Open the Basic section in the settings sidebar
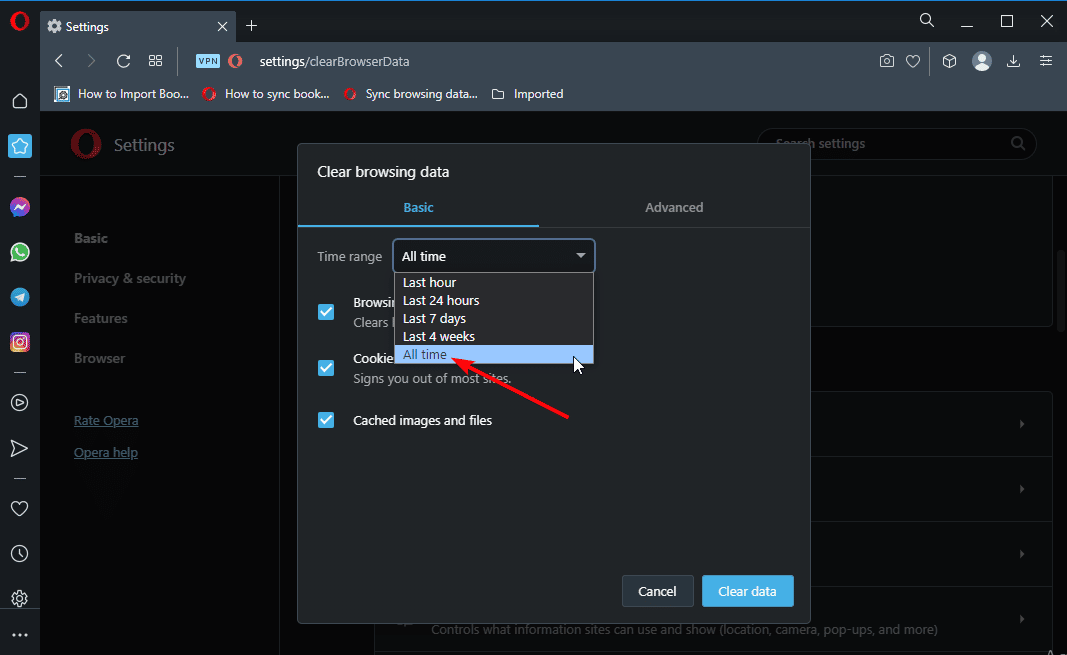 91,238
